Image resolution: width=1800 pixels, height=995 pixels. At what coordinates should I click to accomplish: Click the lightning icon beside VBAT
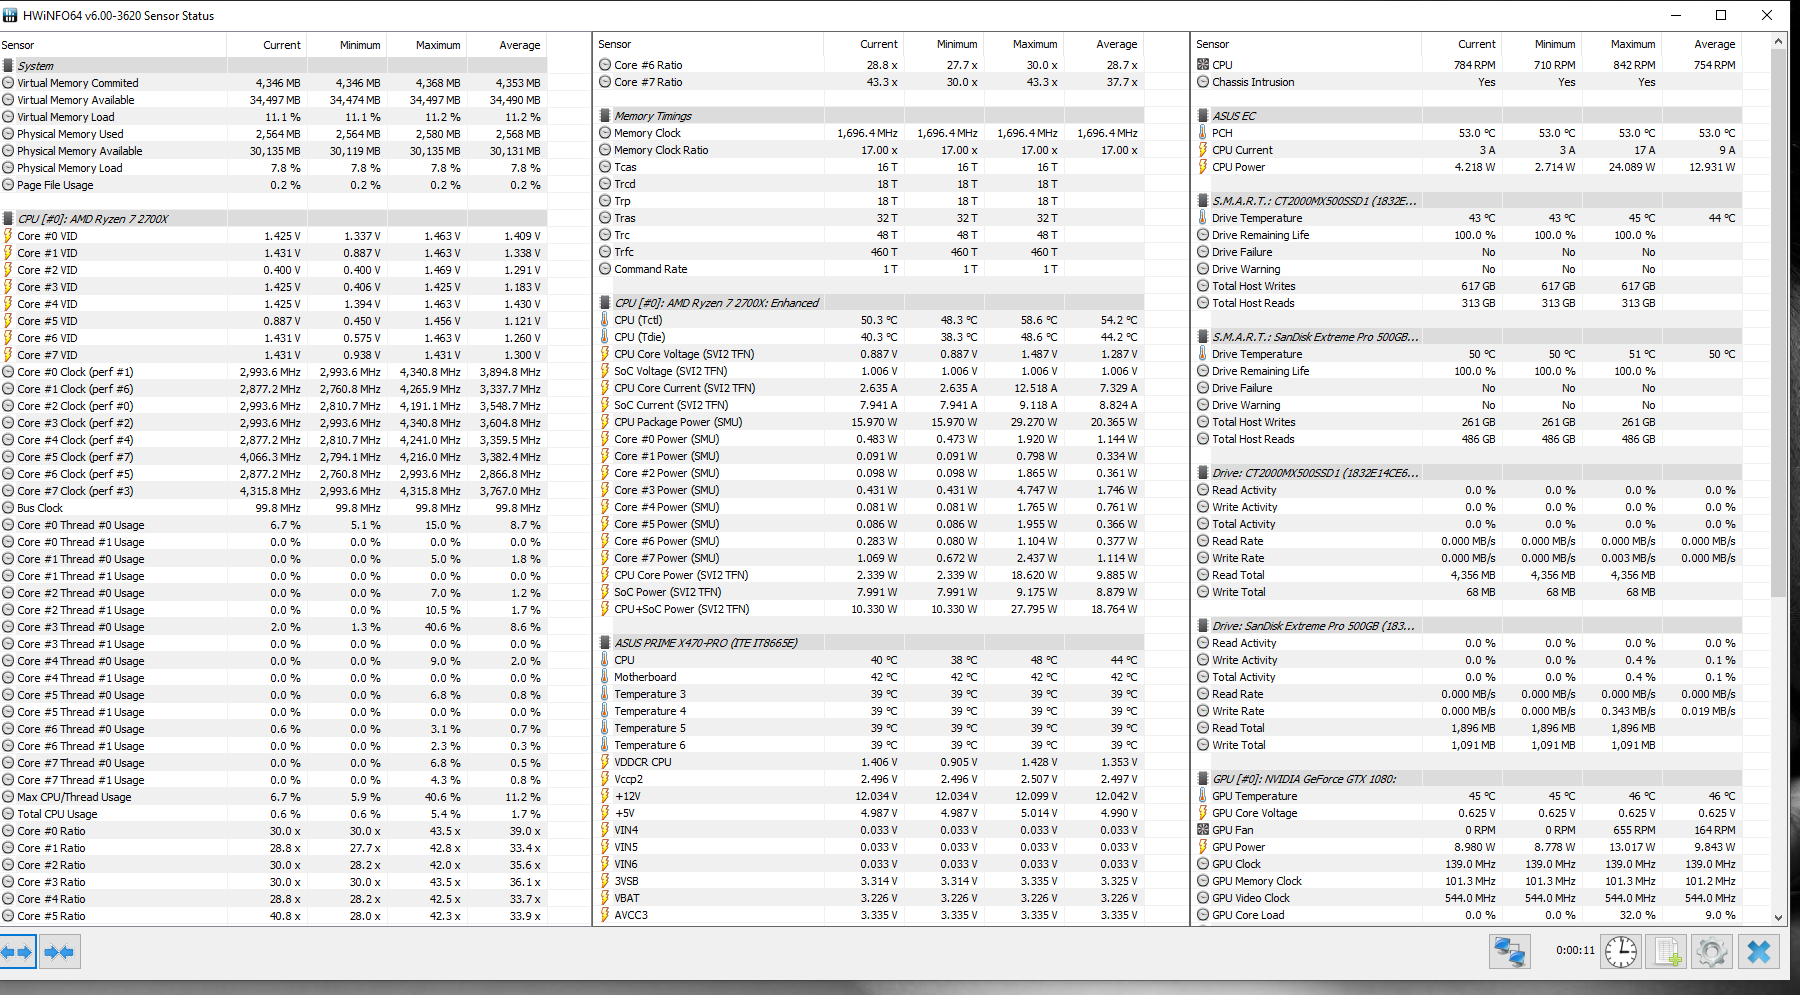605,898
